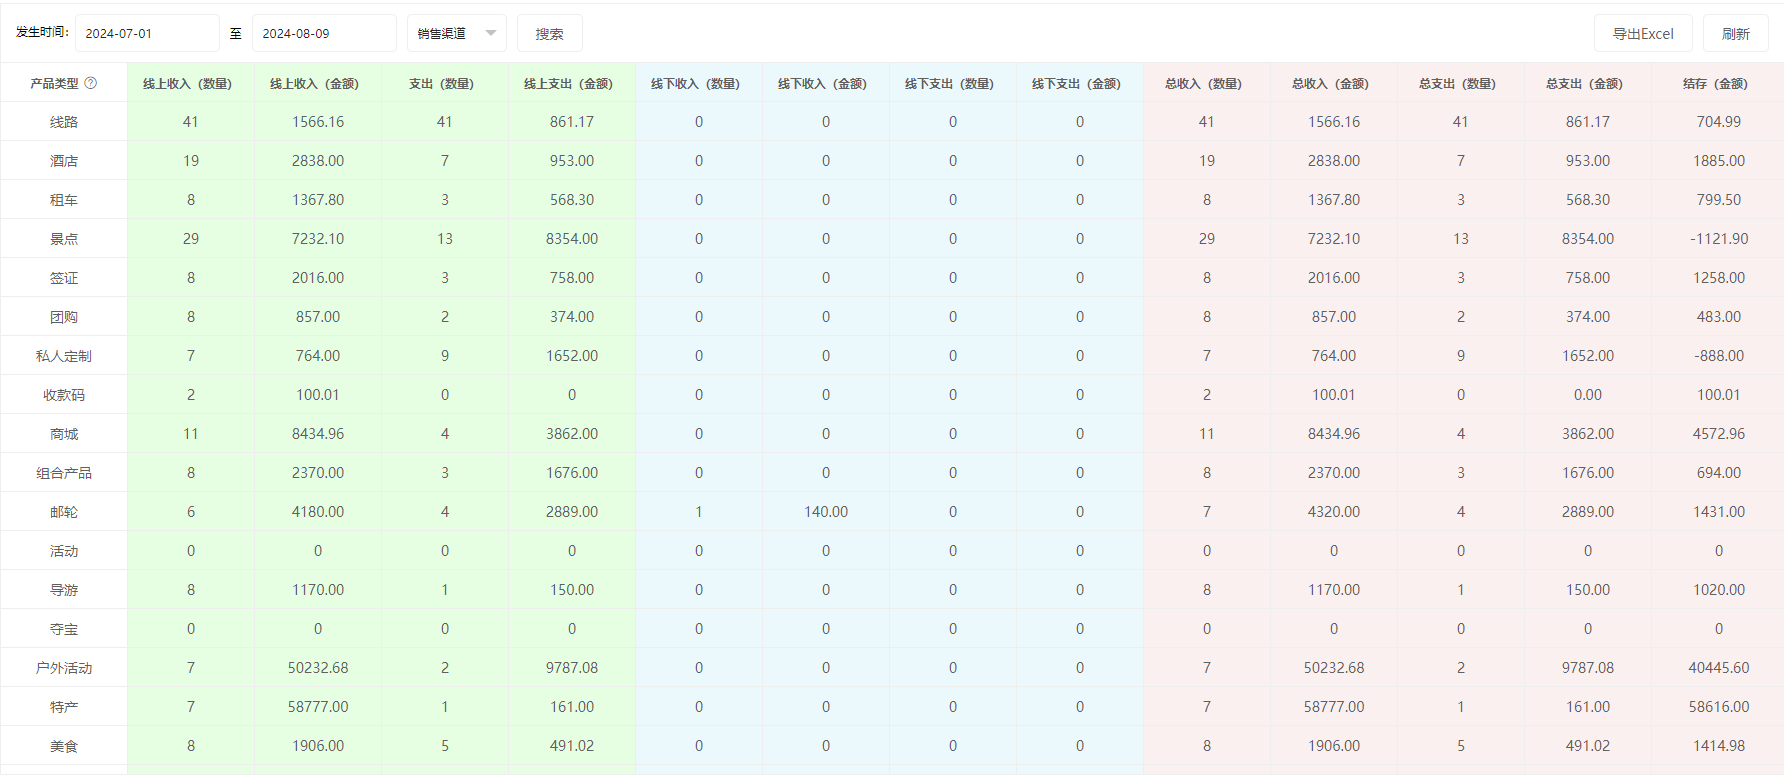Click the 户外活动 row label
Image resolution: width=1784 pixels, height=775 pixels.
(64, 668)
